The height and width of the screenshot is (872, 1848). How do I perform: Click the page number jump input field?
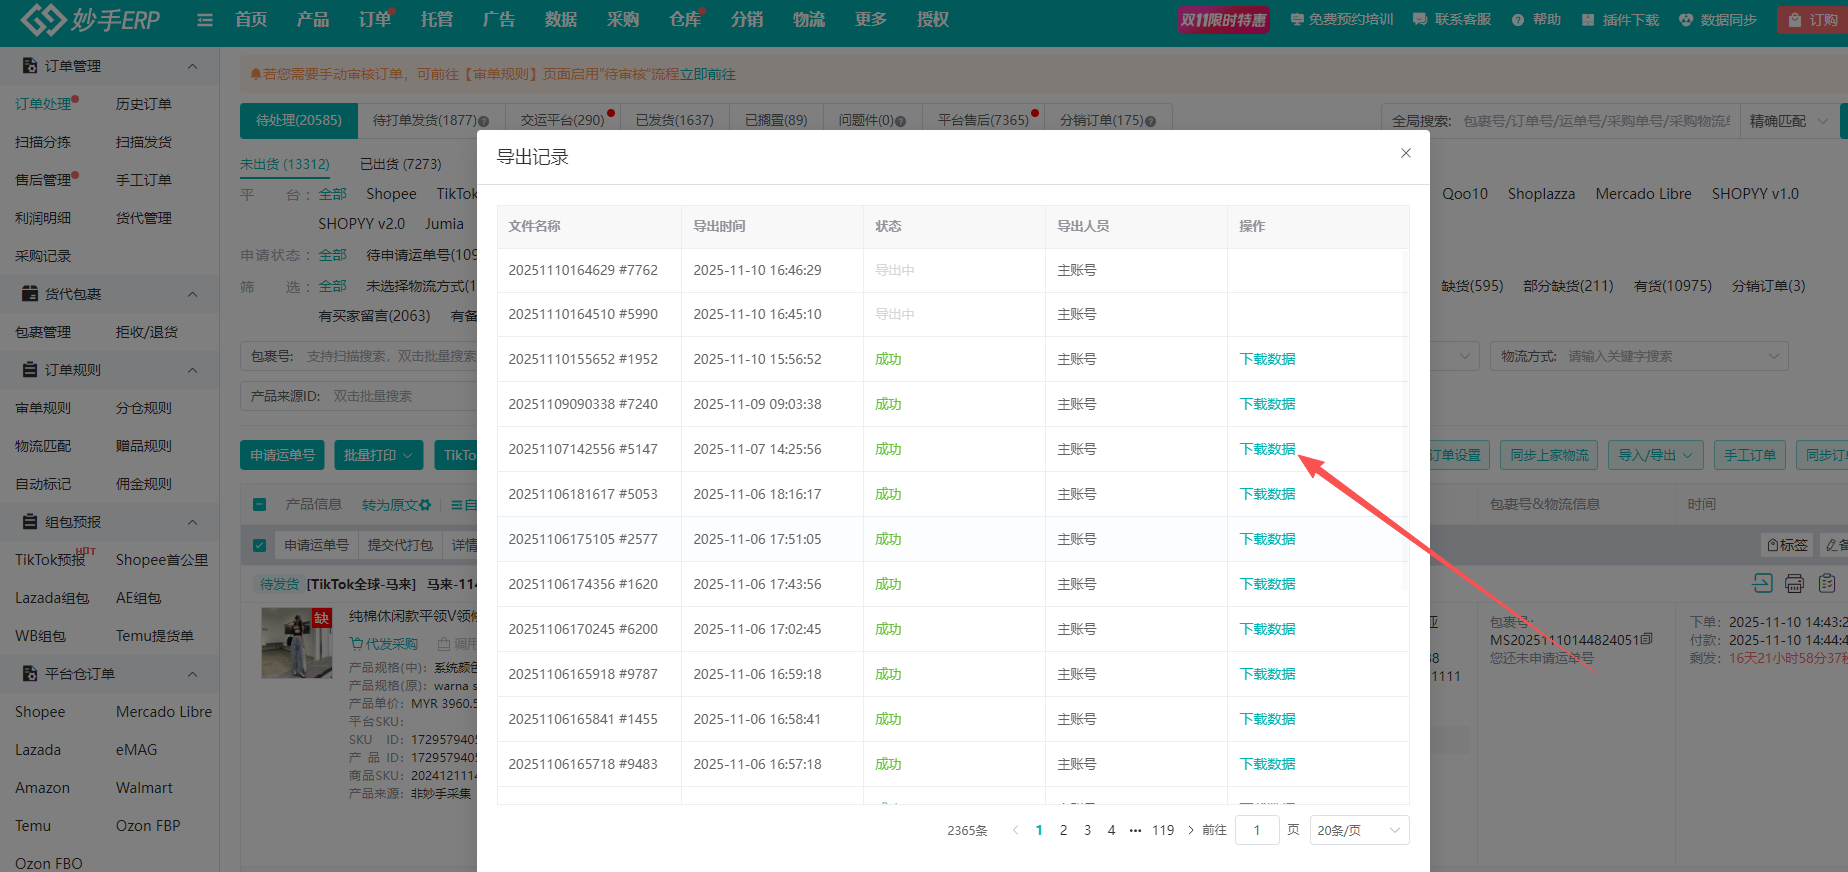[x=1256, y=830]
